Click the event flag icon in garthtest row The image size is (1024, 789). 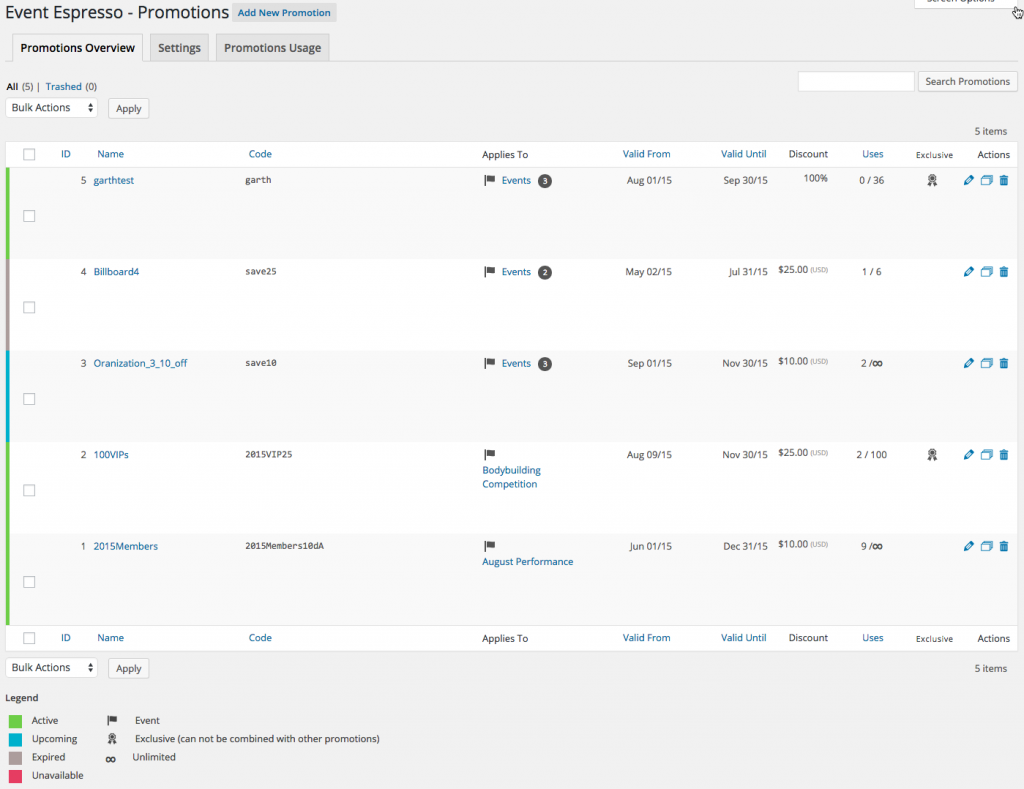click(489, 180)
